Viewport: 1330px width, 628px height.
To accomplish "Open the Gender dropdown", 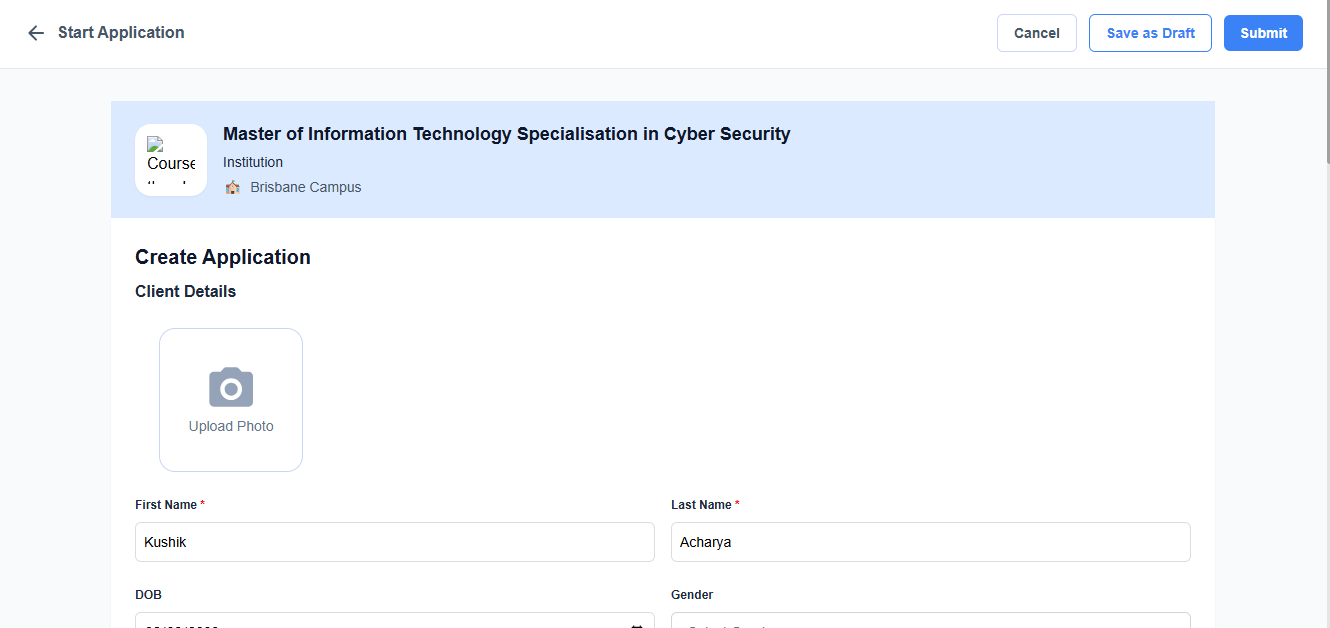I will [x=930, y=622].
